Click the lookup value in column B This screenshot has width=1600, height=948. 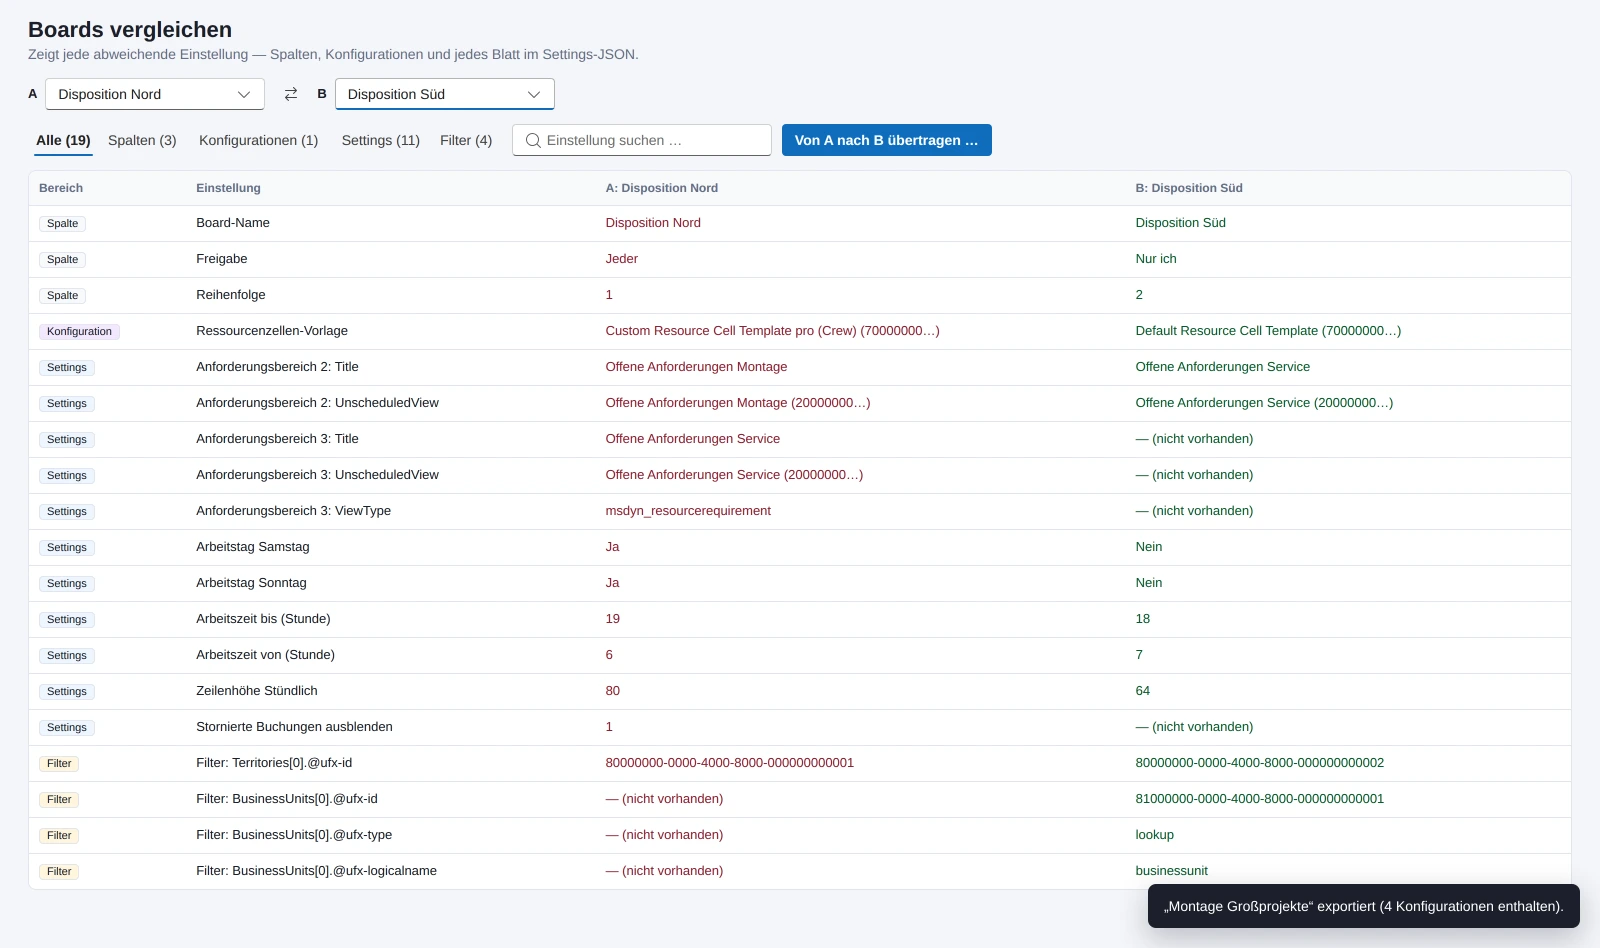[x=1154, y=835]
